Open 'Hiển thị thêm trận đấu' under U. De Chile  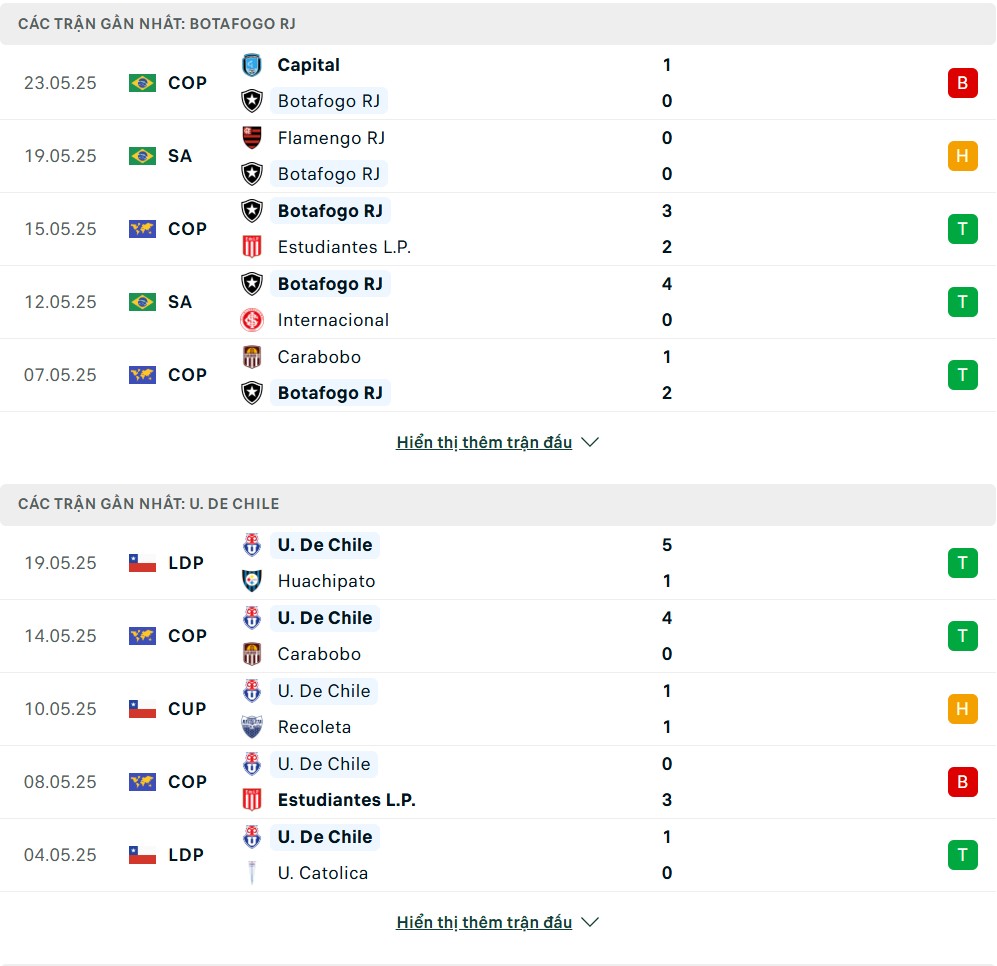coord(484,922)
